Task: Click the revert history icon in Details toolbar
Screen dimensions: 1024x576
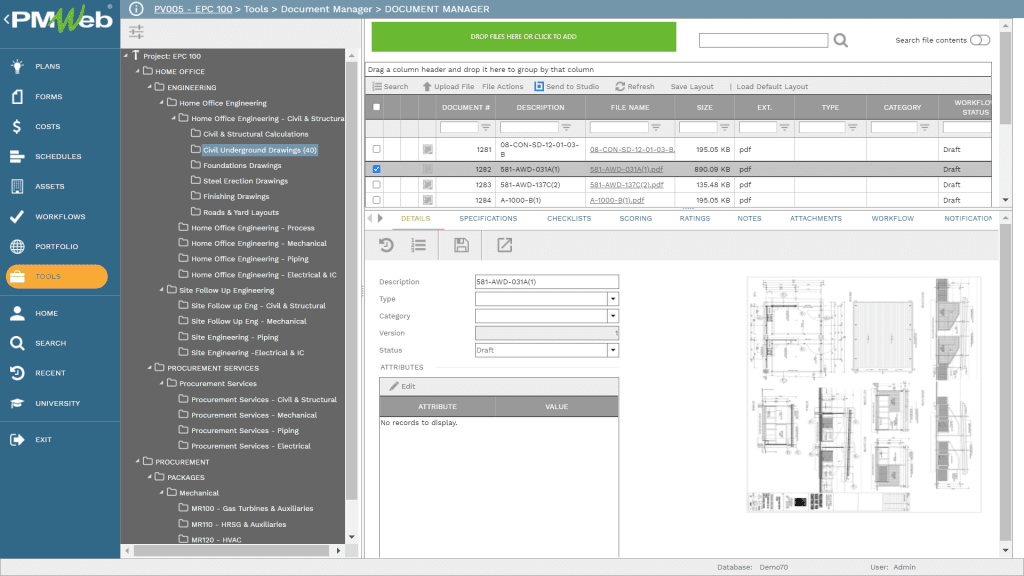Action: pos(386,245)
